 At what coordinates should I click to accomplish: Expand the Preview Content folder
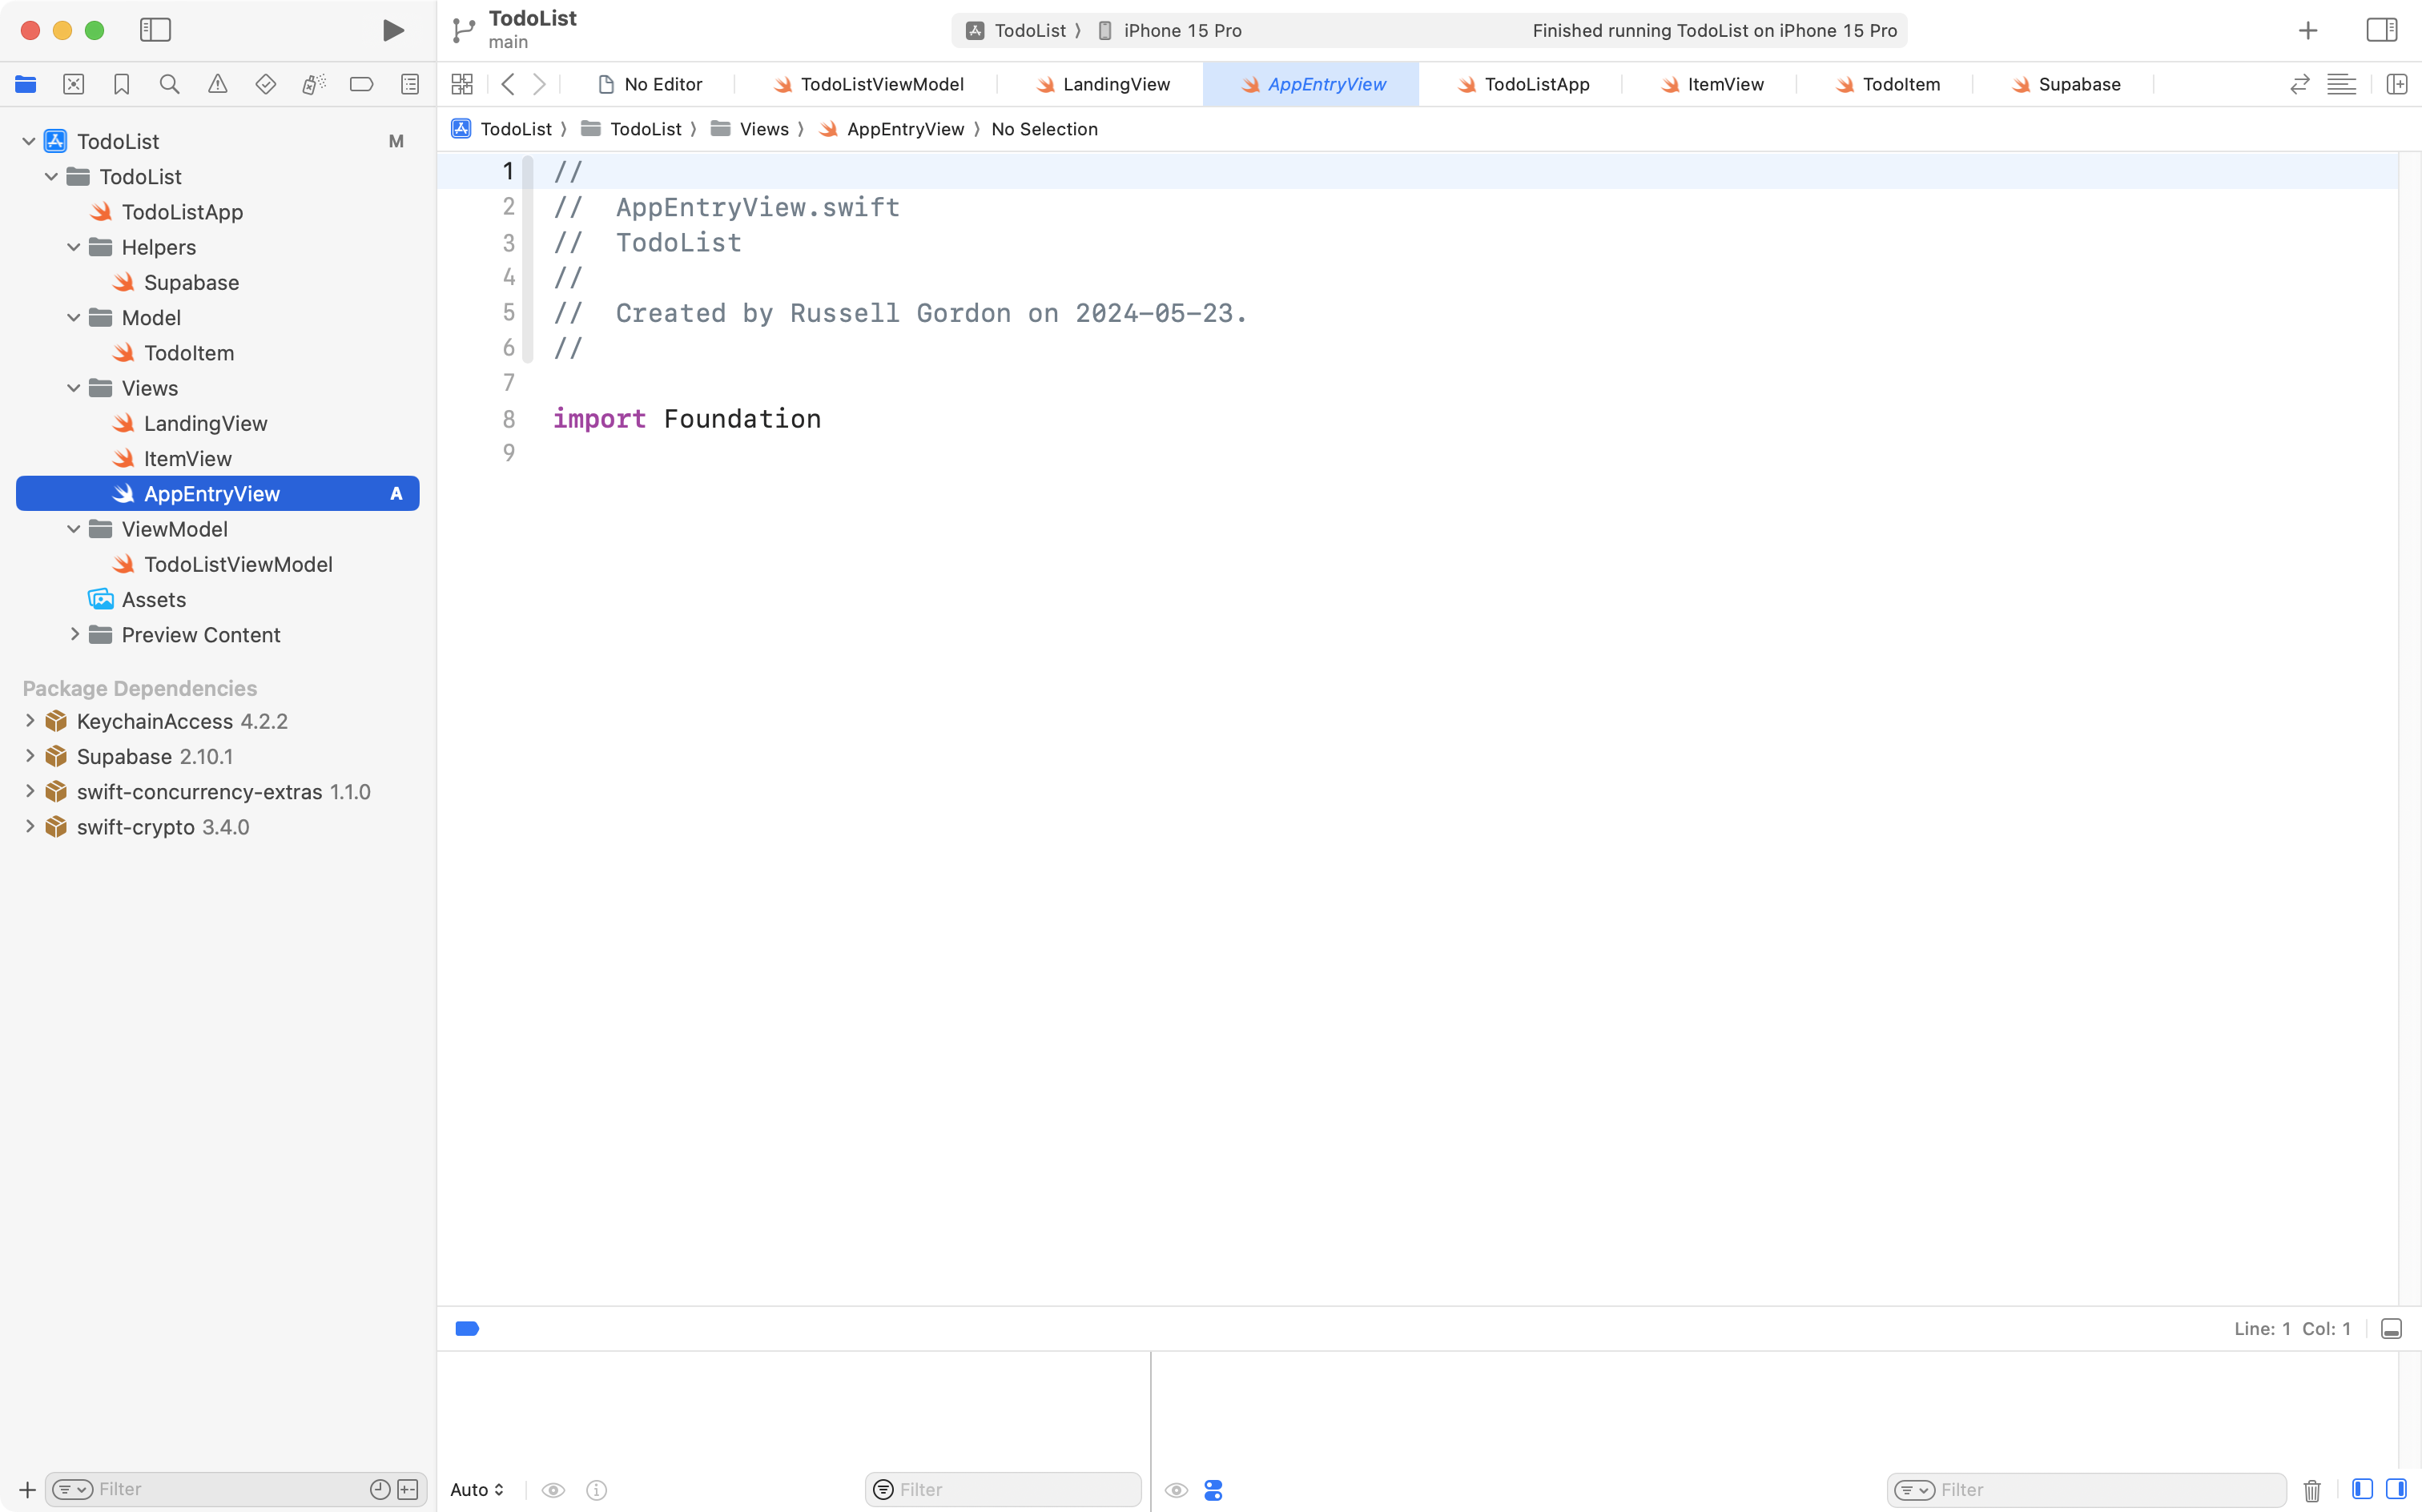click(75, 634)
